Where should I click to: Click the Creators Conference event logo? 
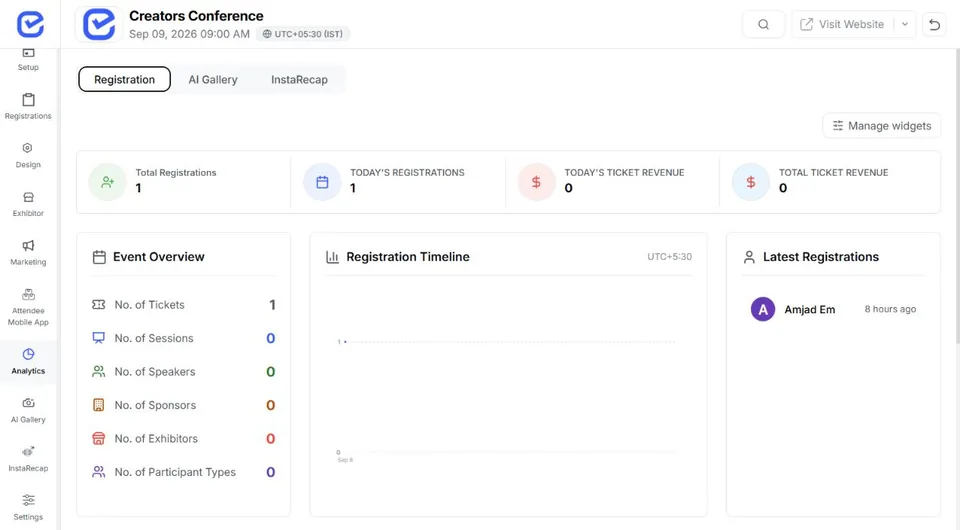[x=99, y=24]
